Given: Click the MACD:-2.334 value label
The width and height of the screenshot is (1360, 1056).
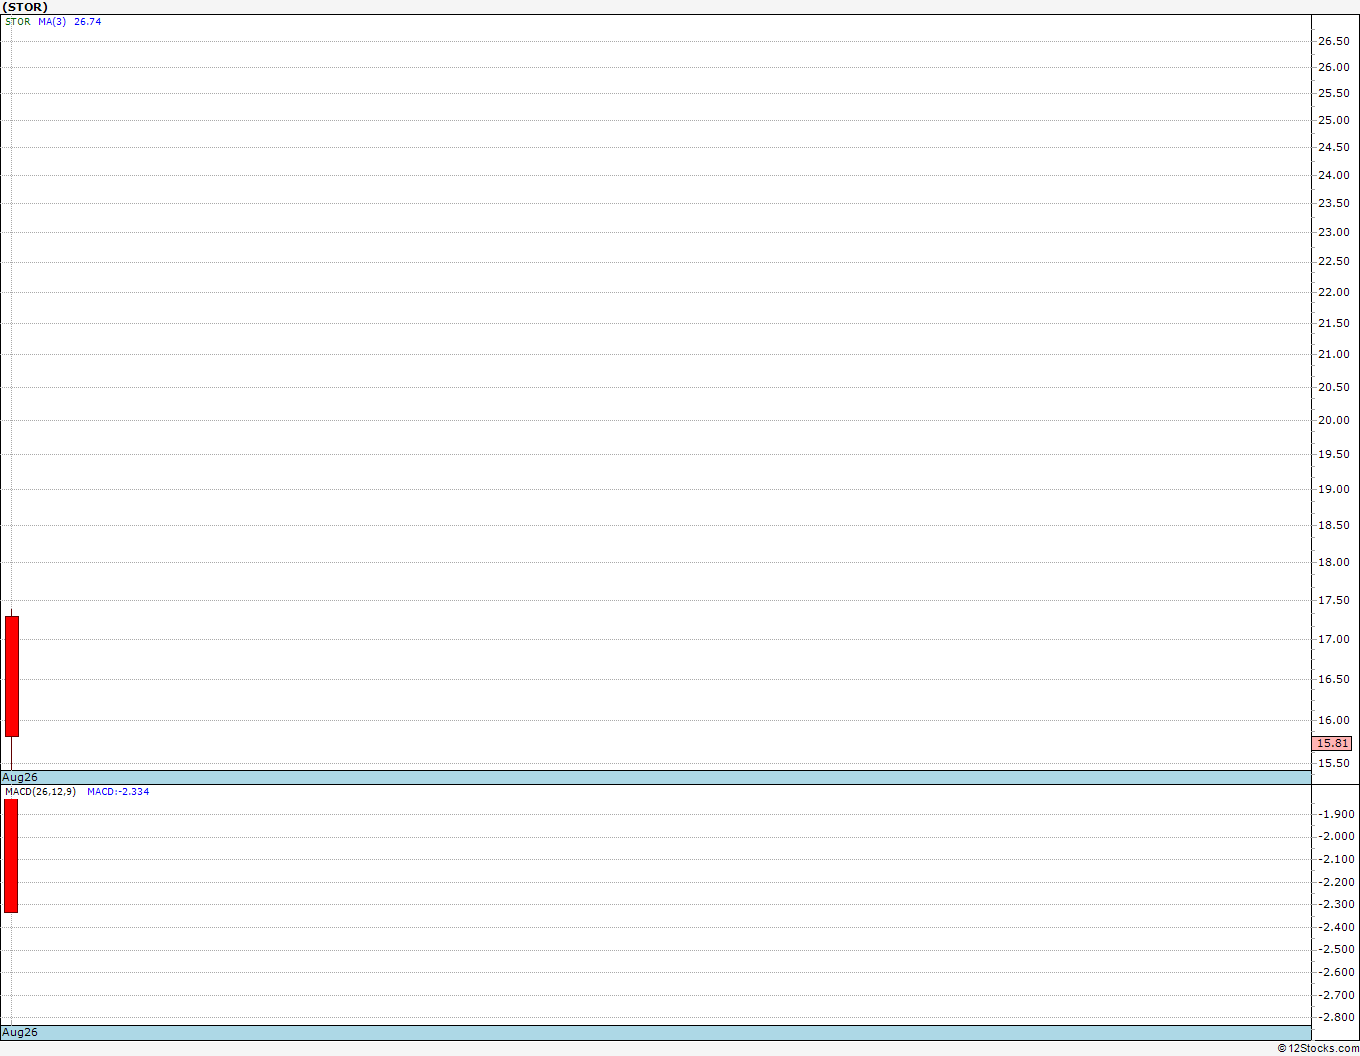Looking at the screenshot, I should click(x=118, y=792).
